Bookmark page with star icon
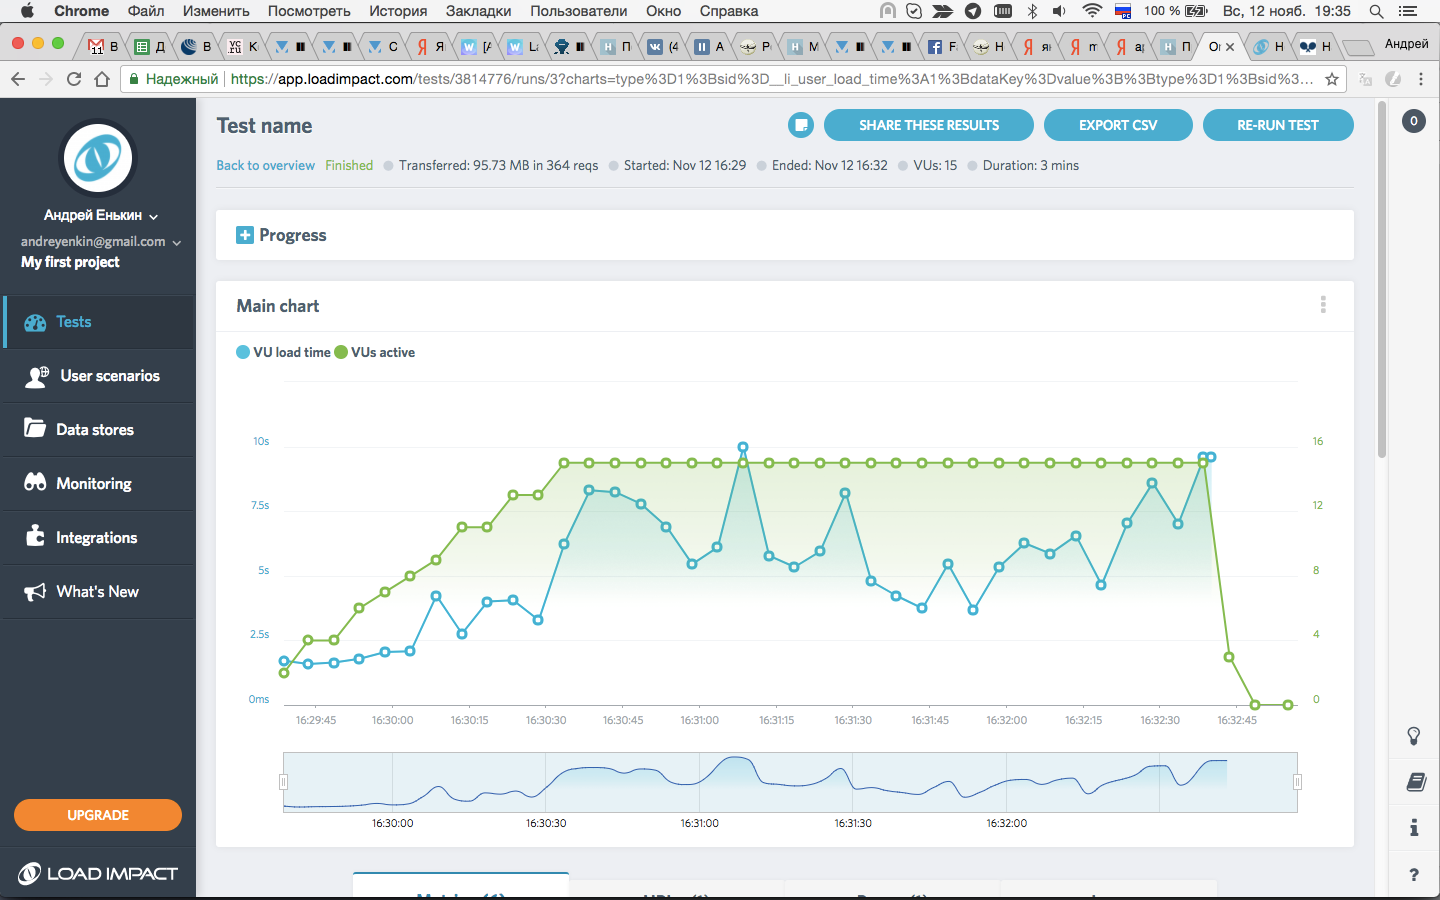1440x900 pixels. pos(1332,79)
